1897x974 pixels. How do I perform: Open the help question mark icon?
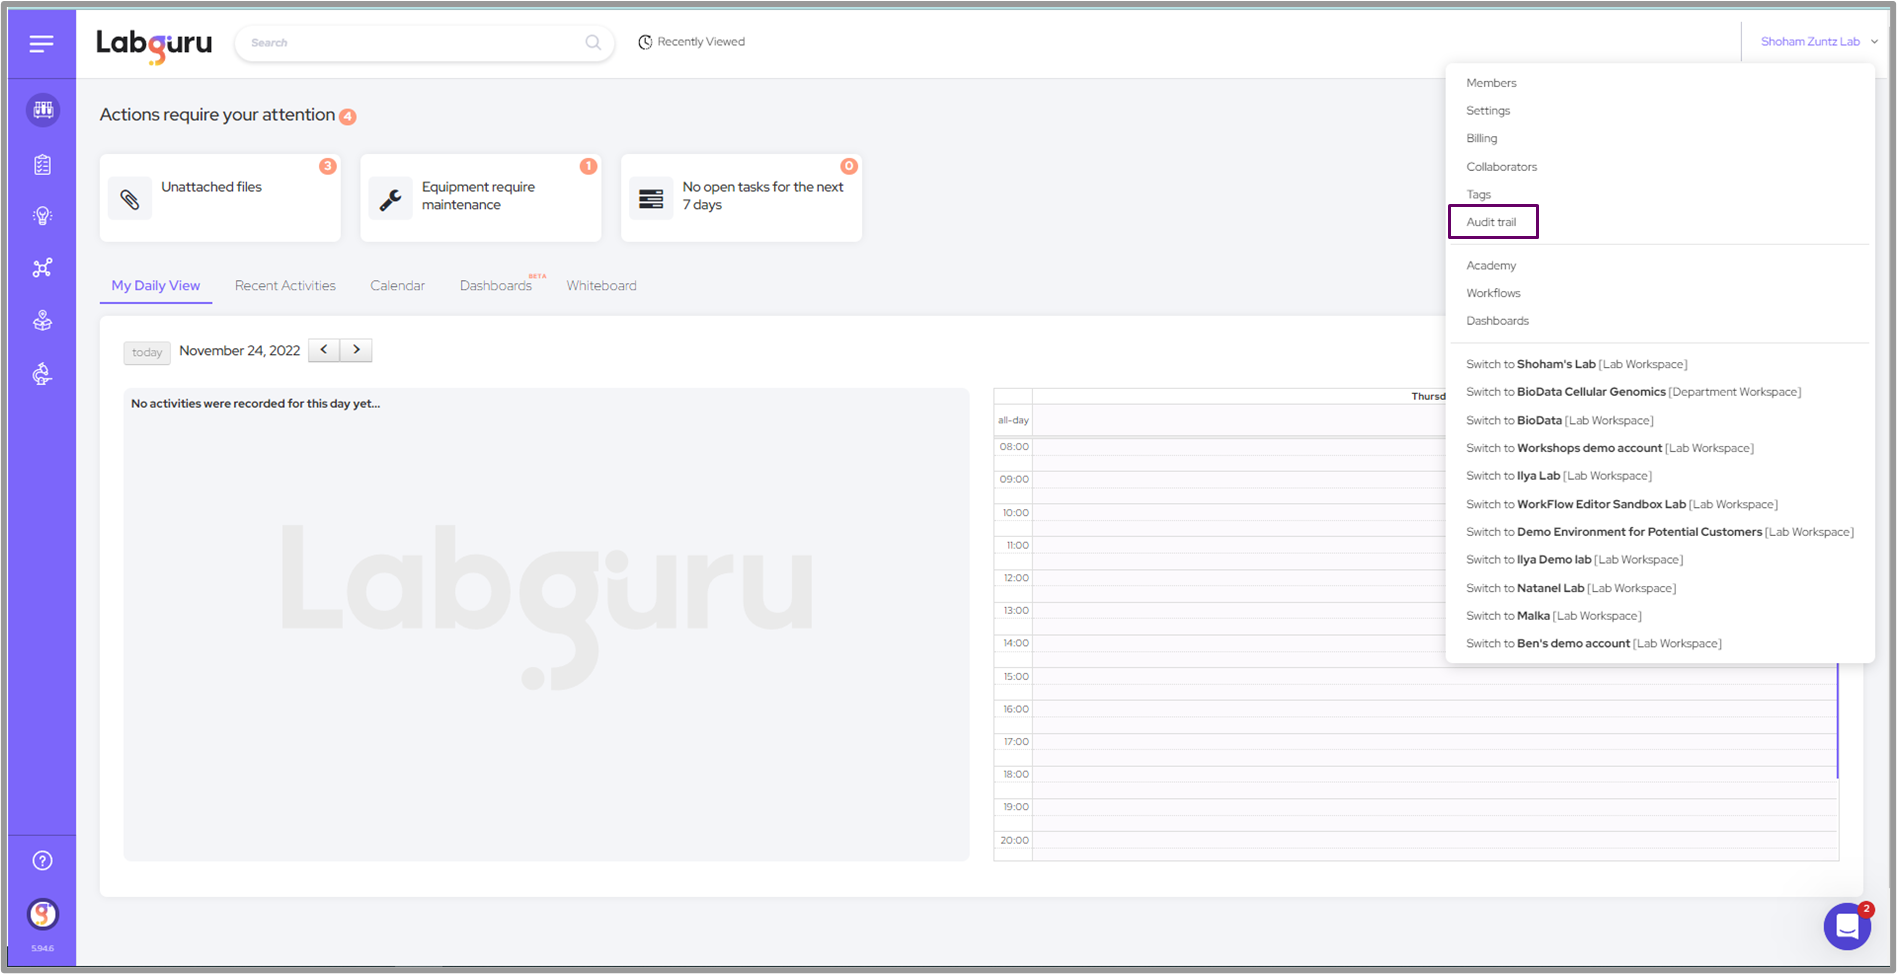click(42, 861)
